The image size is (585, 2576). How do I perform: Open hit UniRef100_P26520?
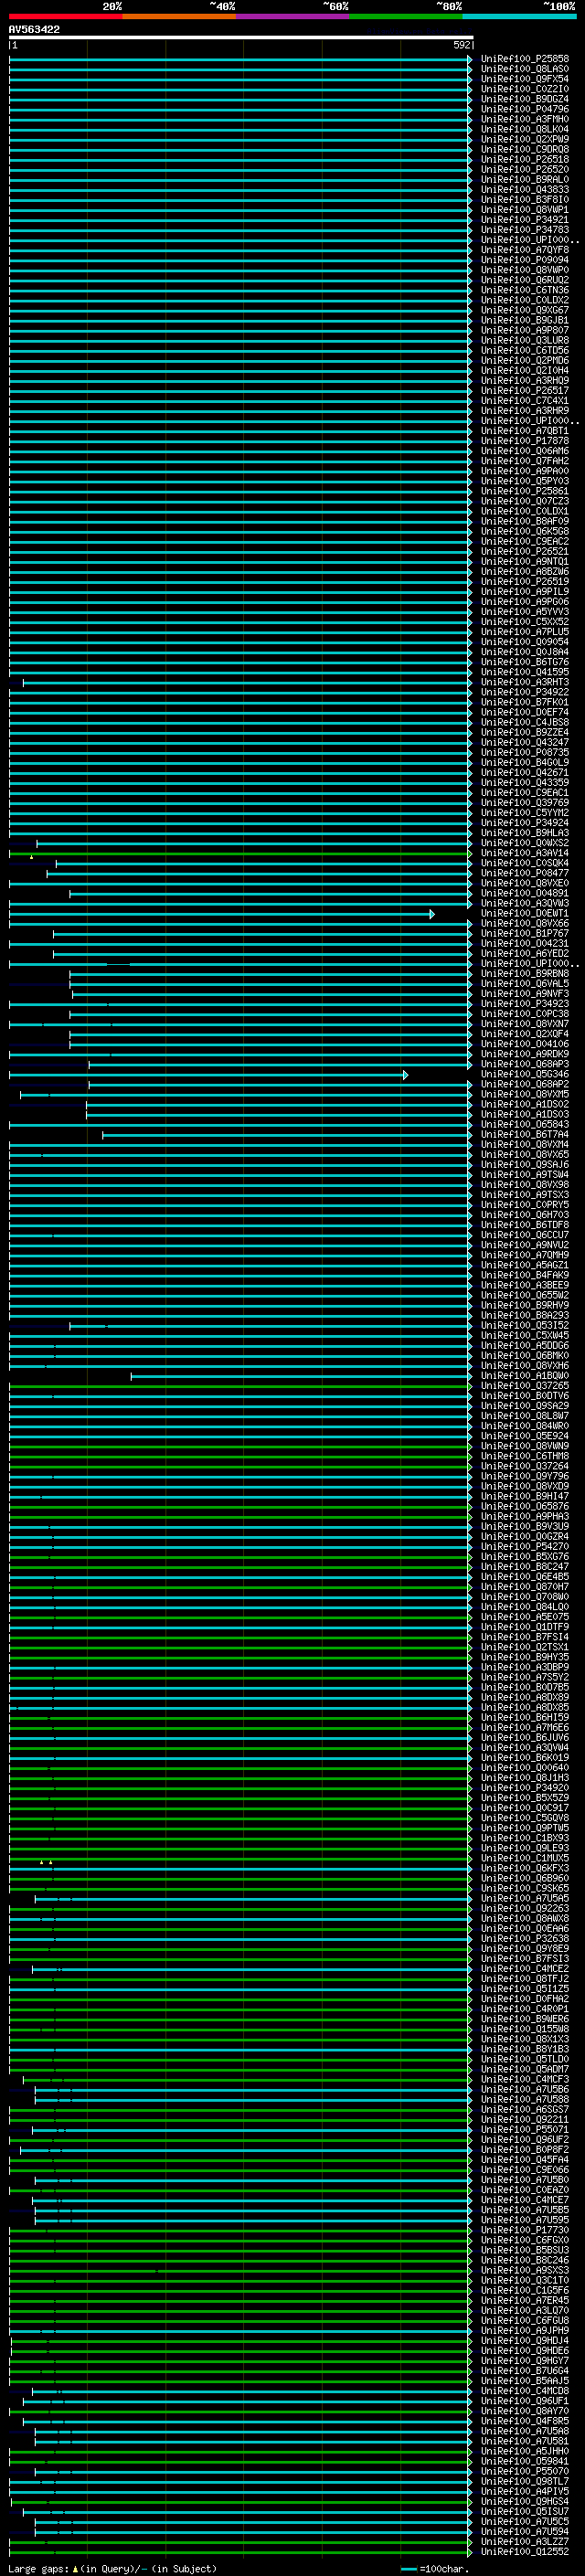pyautogui.click(x=524, y=170)
